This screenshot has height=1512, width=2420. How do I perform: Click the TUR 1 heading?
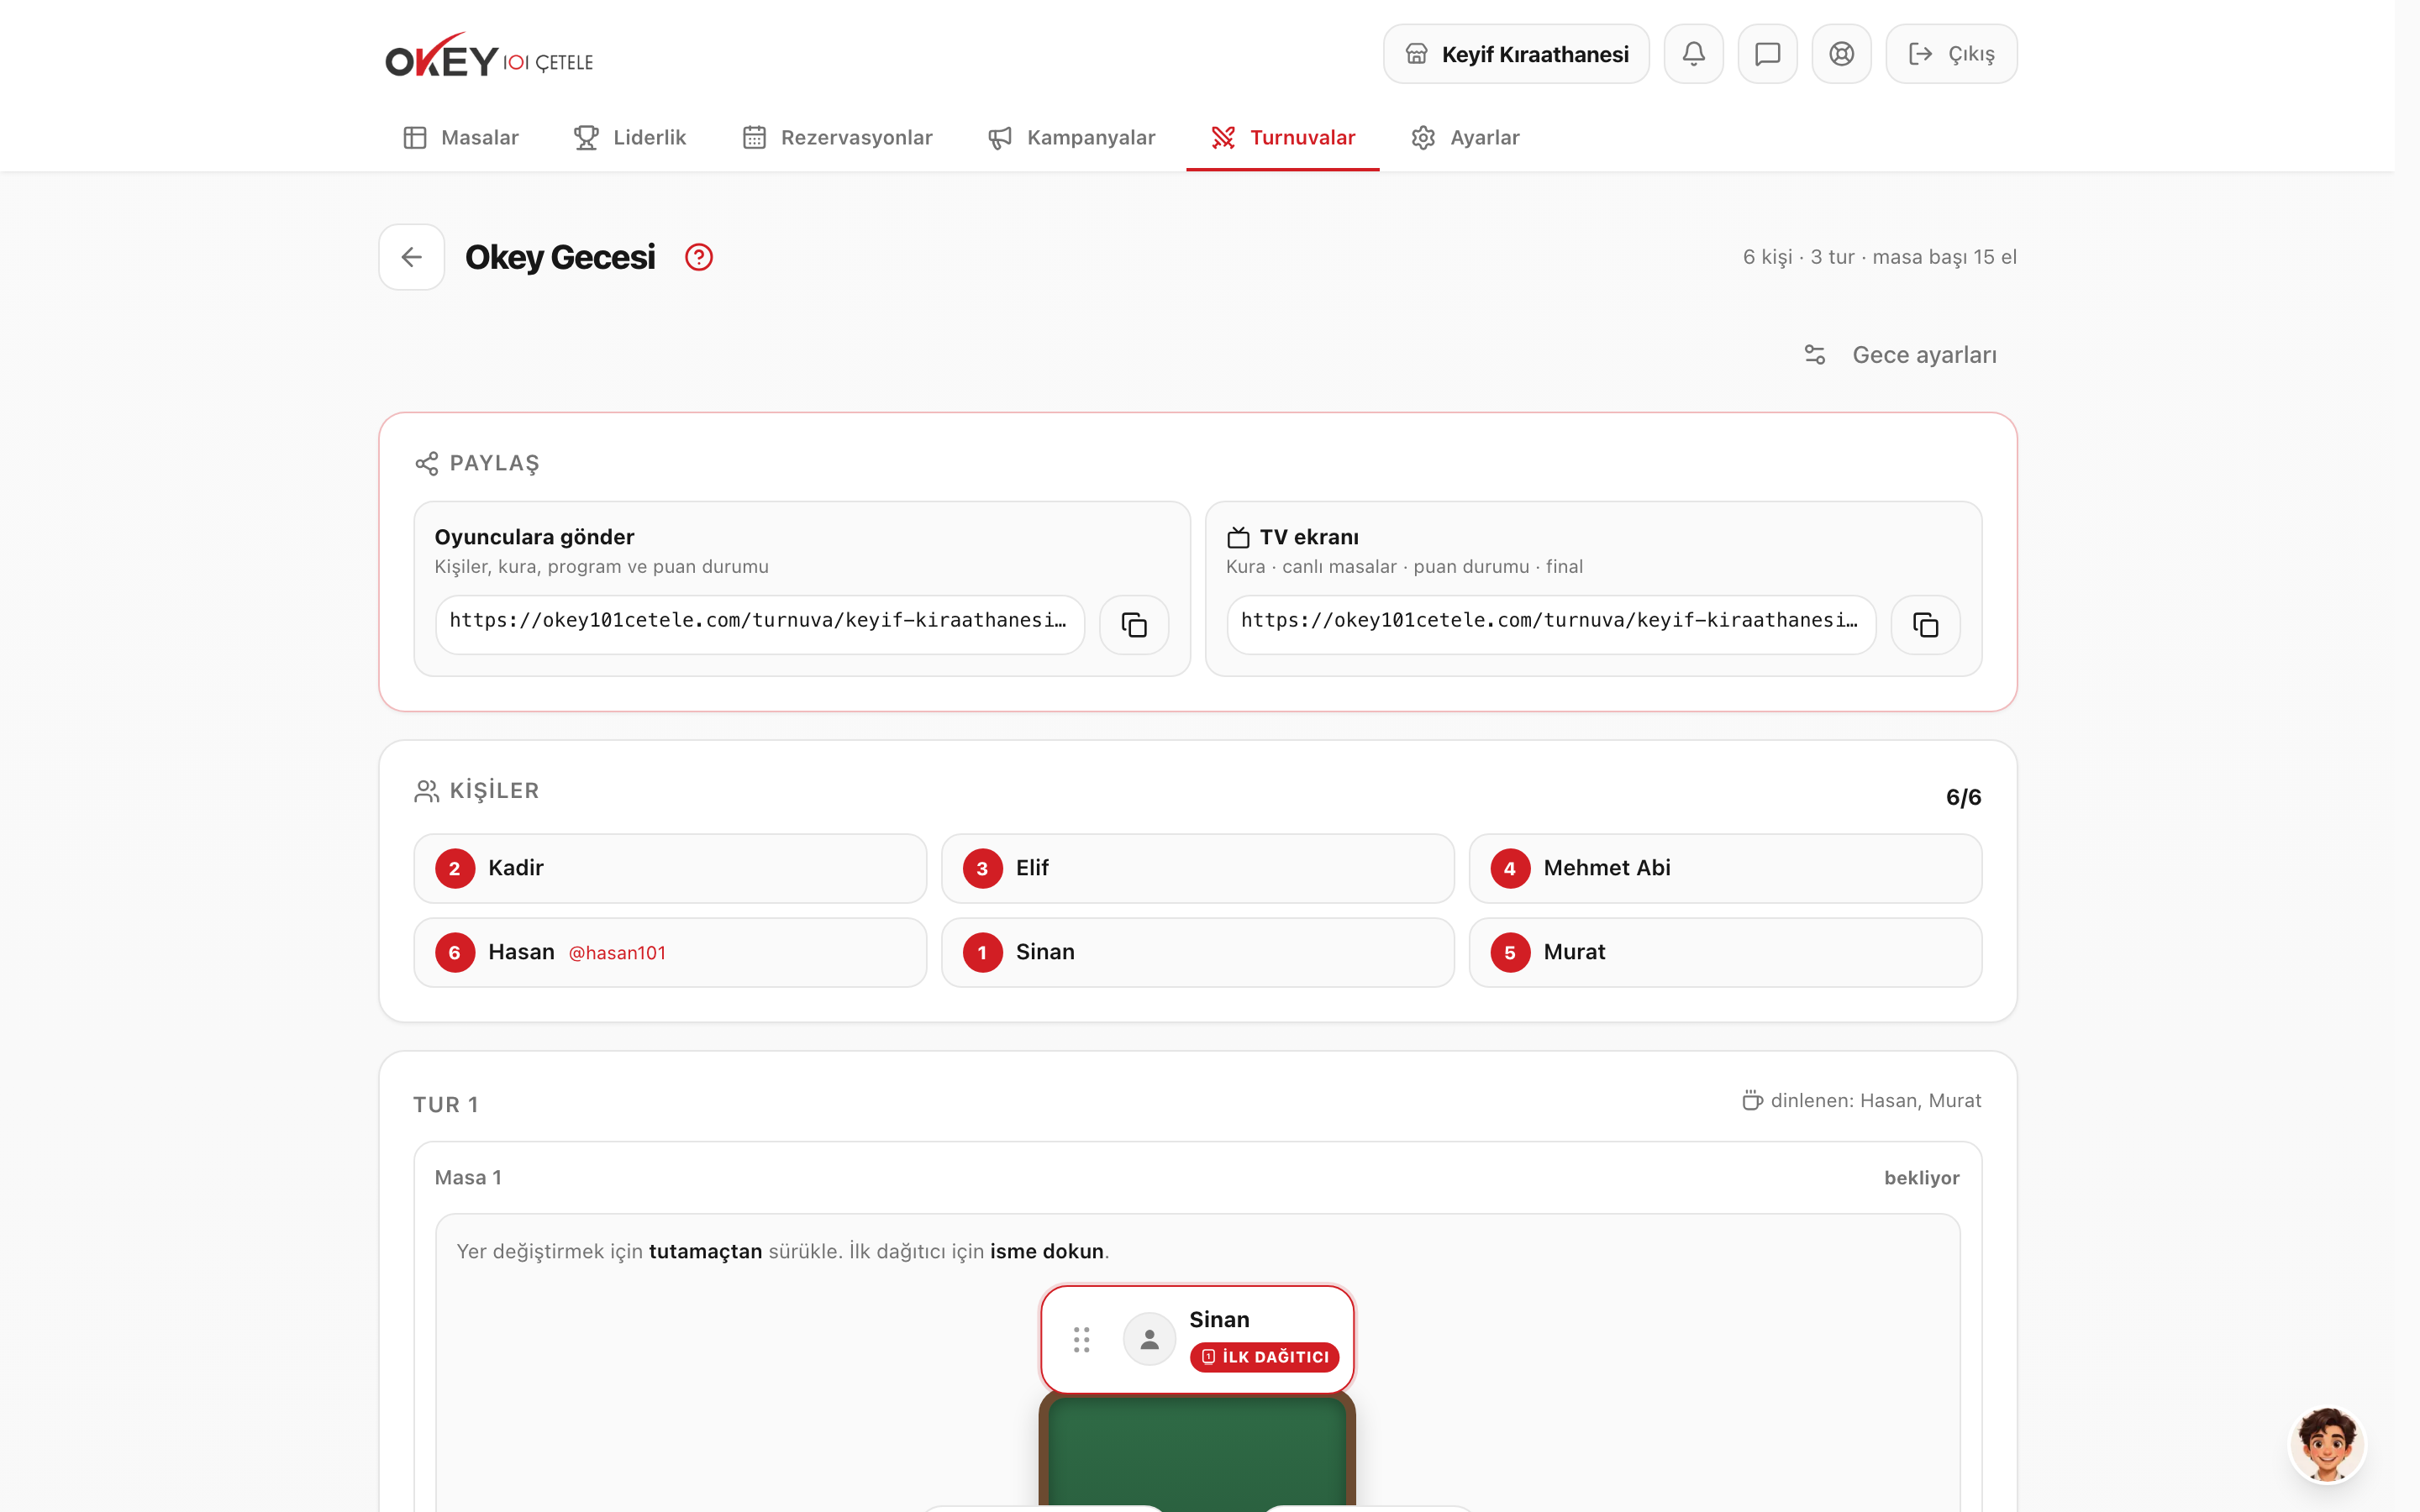click(x=446, y=1104)
